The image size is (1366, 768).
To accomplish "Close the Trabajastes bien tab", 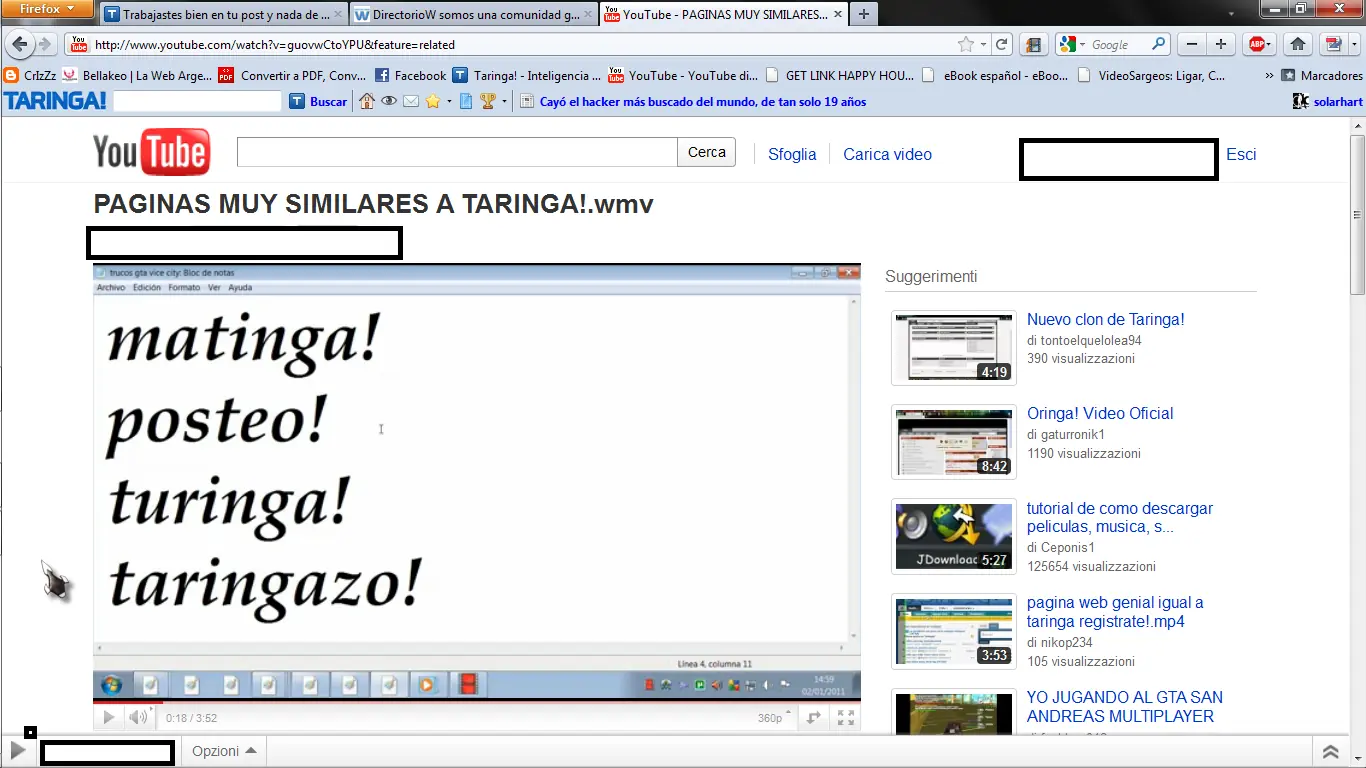I will click(337, 15).
